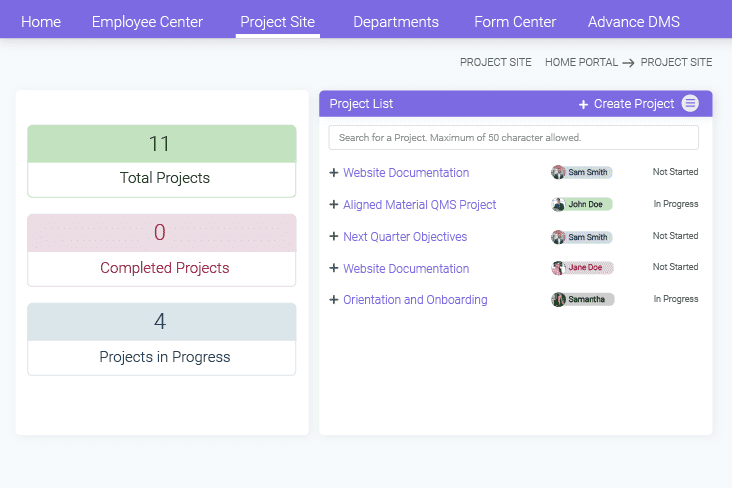Expand the Orientation and Onboarding row

pos(334,300)
